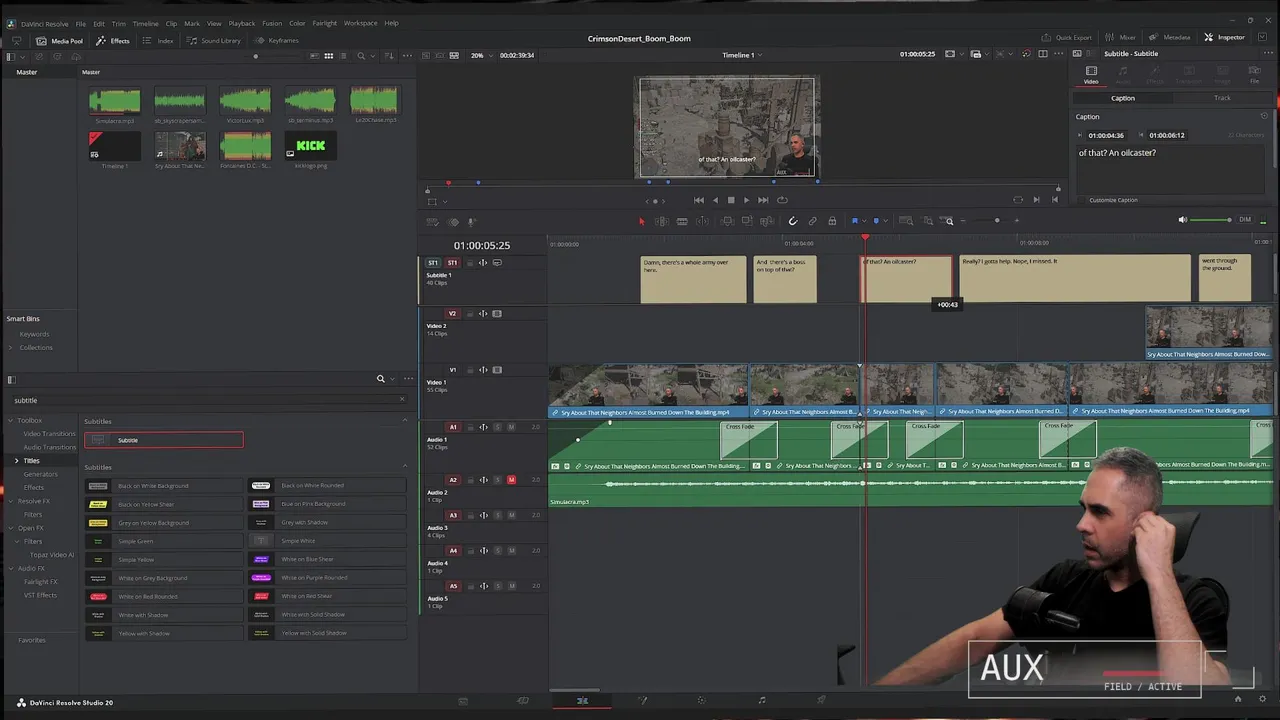Image resolution: width=1280 pixels, height=720 pixels.
Task: Open Timeline 1 name dropdown
Action: (741, 55)
